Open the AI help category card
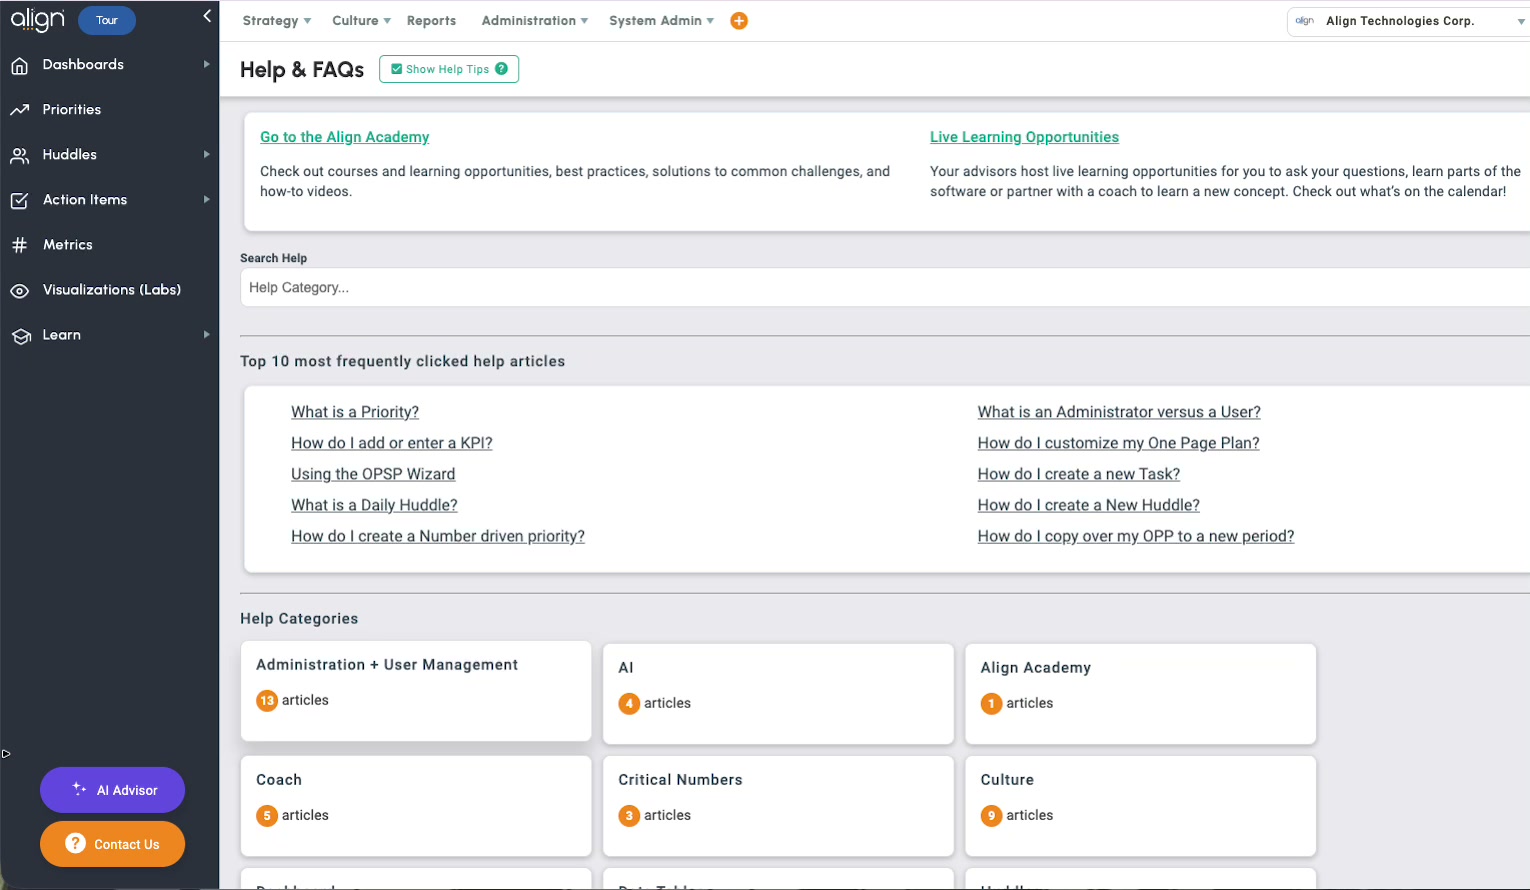Image resolution: width=1530 pixels, height=890 pixels. (778, 694)
